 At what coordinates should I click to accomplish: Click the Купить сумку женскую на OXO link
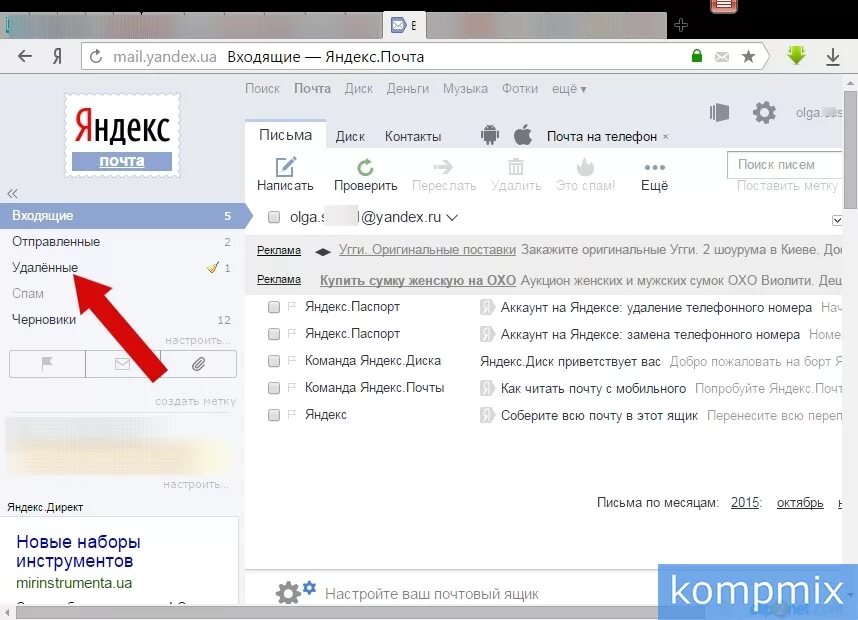(x=418, y=280)
